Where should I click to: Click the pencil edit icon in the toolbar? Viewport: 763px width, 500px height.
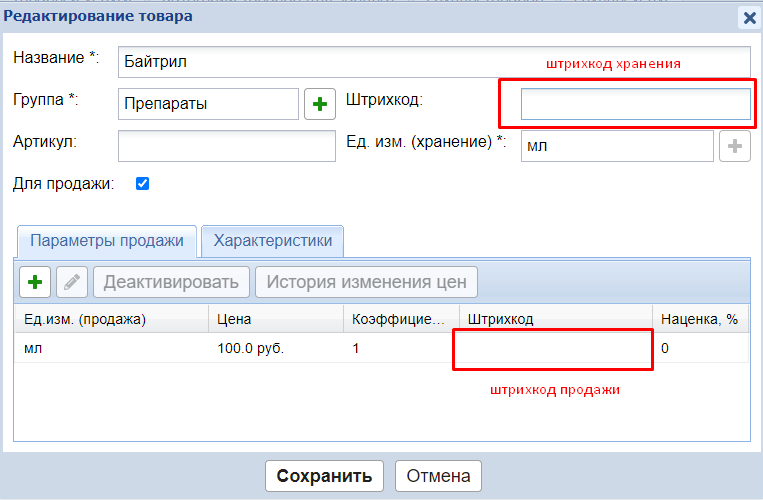click(71, 282)
